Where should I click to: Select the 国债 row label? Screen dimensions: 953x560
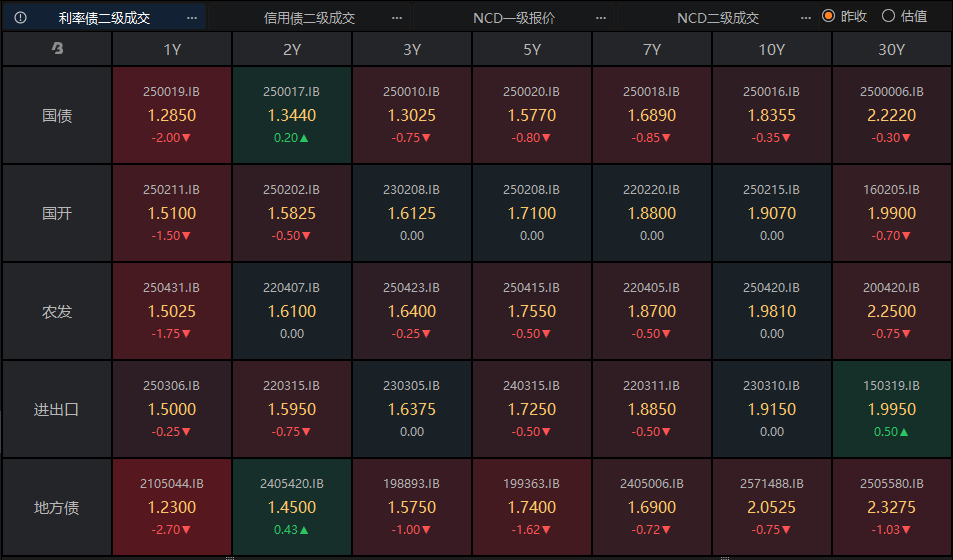[57, 115]
